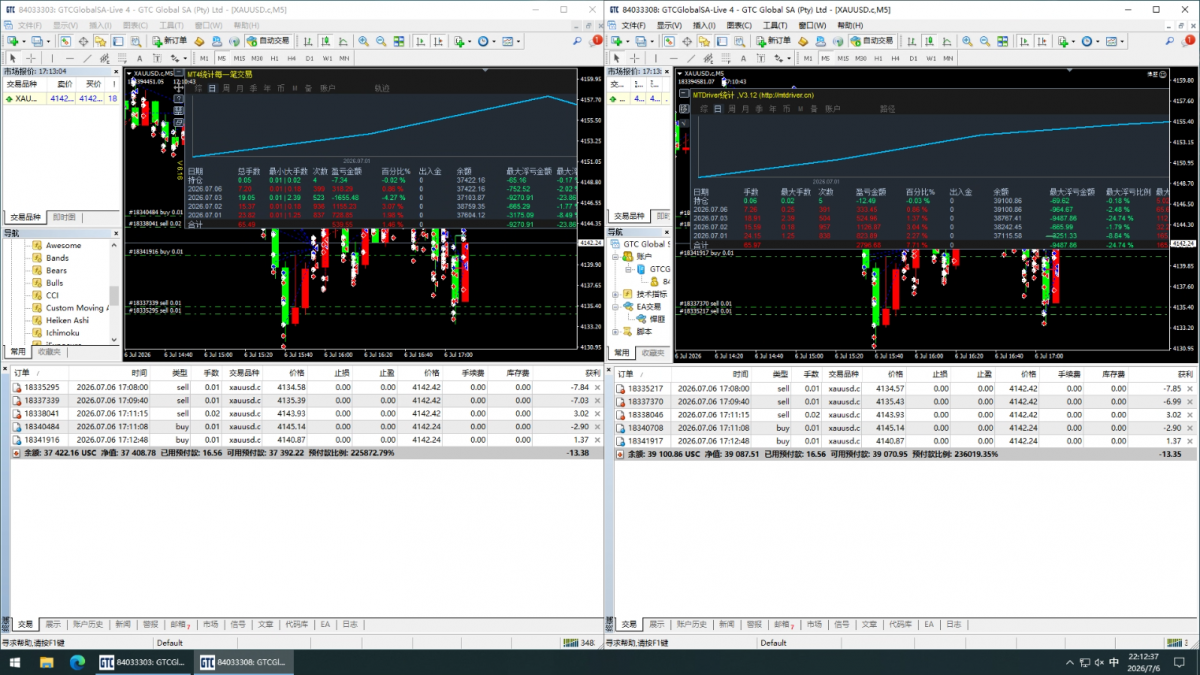Screen dimensions: 1200x675
Task: Click order 18340708 row in right terminal
Action: click(x=904, y=426)
